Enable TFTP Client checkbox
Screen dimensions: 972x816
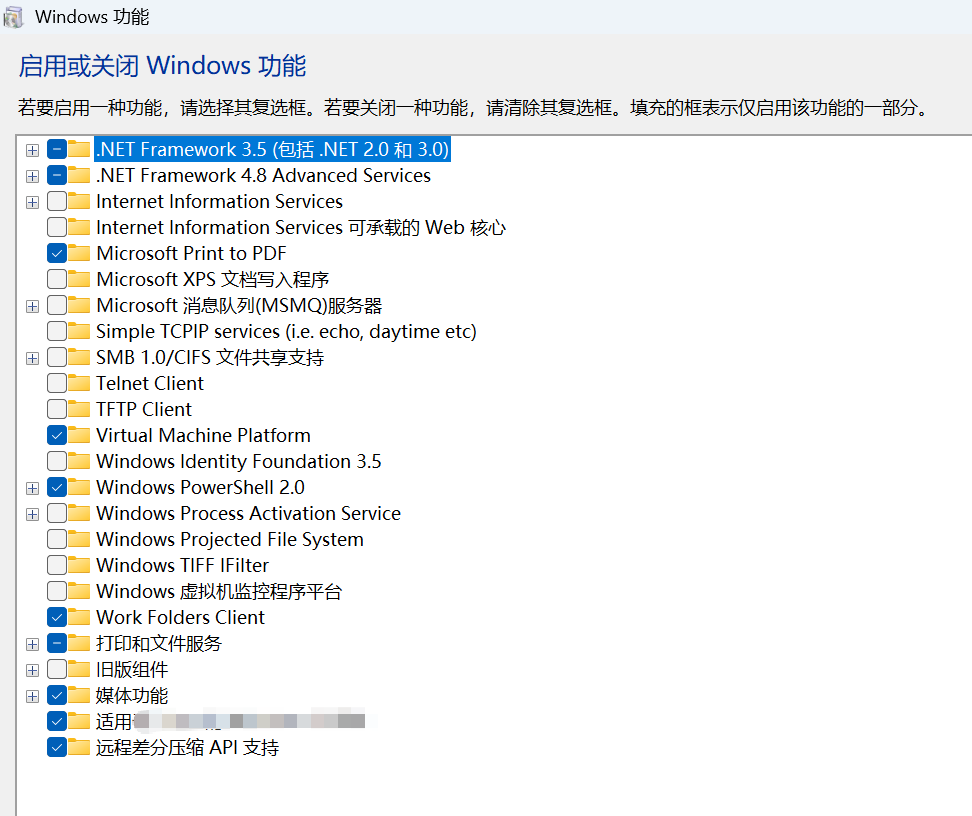point(57,410)
